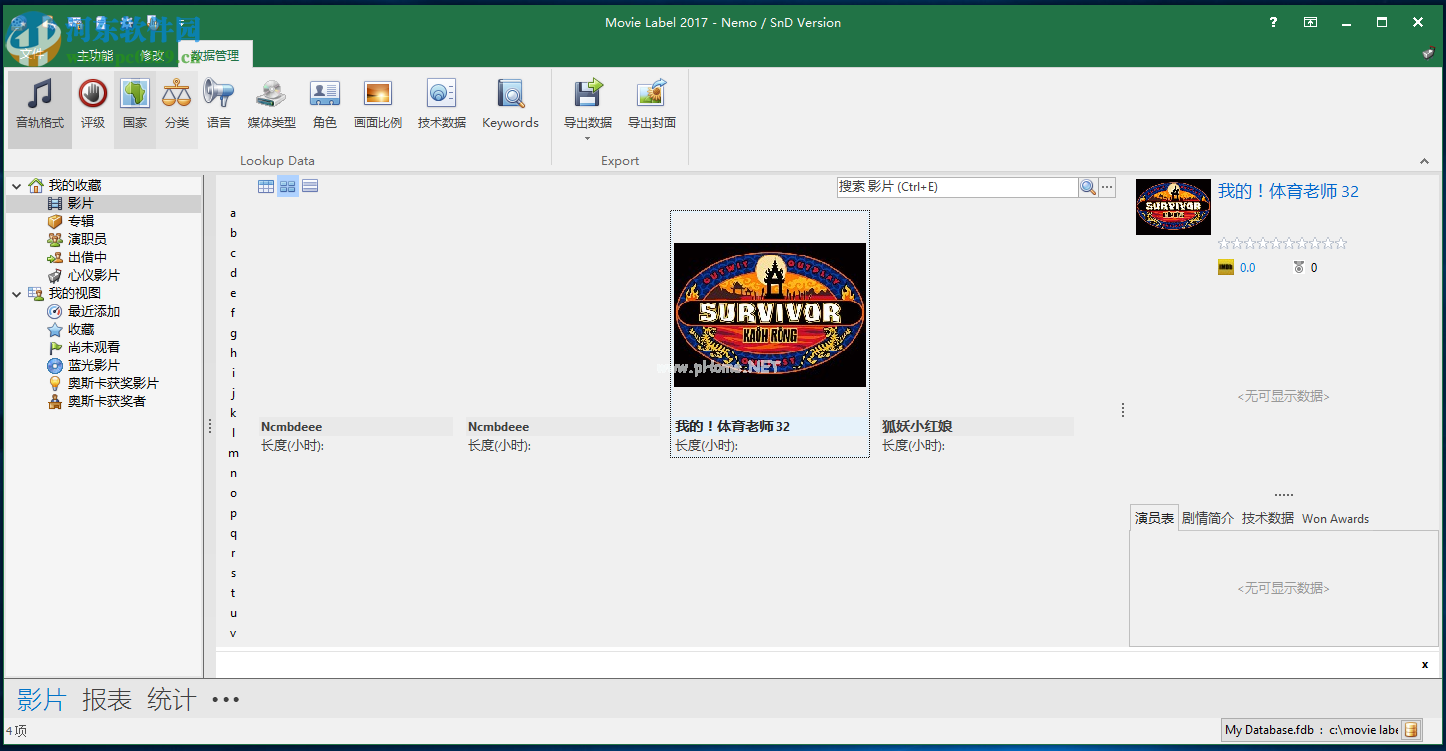Click the 导出数据 export data icon
Image resolution: width=1446 pixels, height=751 pixels.
[588, 93]
